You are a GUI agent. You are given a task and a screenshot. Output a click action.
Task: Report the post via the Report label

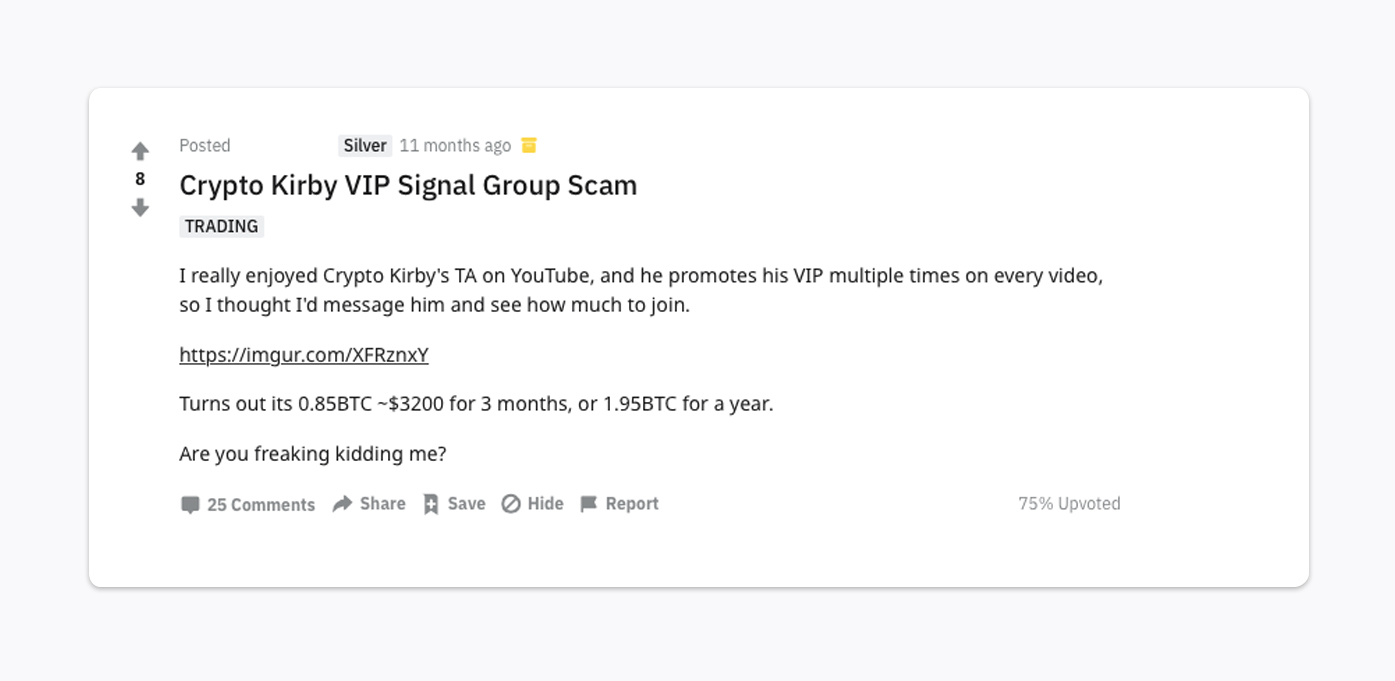[632, 503]
